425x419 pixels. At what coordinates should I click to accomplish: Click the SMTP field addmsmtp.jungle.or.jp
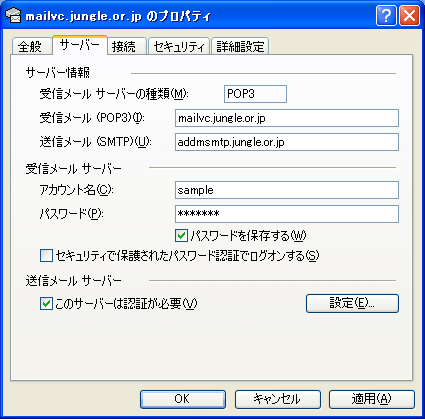pyautogui.click(x=287, y=142)
